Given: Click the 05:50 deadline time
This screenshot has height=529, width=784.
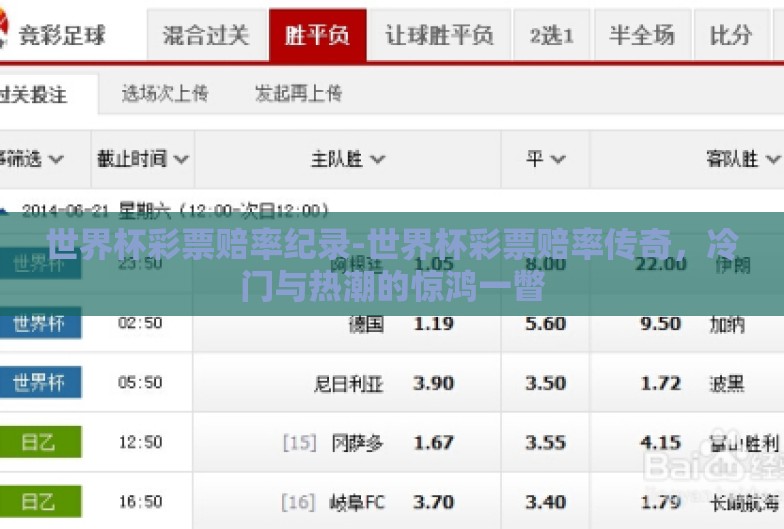Looking at the screenshot, I should pyautogui.click(x=140, y=382).
